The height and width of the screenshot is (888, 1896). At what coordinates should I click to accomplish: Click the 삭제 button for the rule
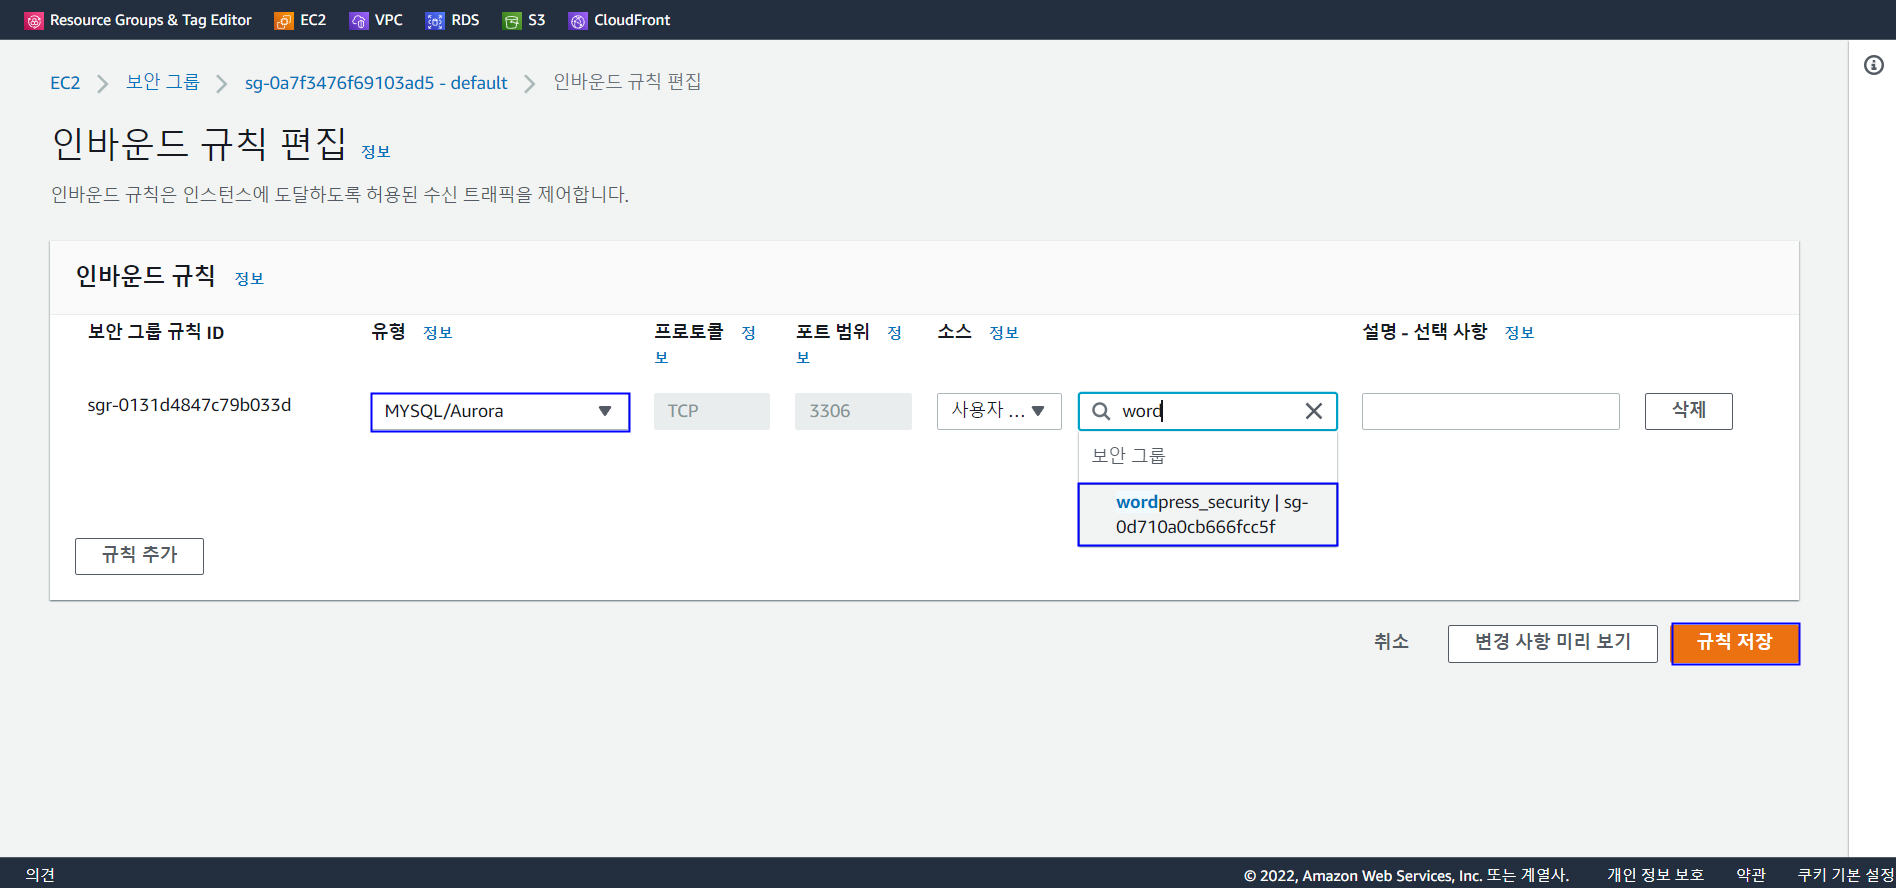click(1689, 411)
